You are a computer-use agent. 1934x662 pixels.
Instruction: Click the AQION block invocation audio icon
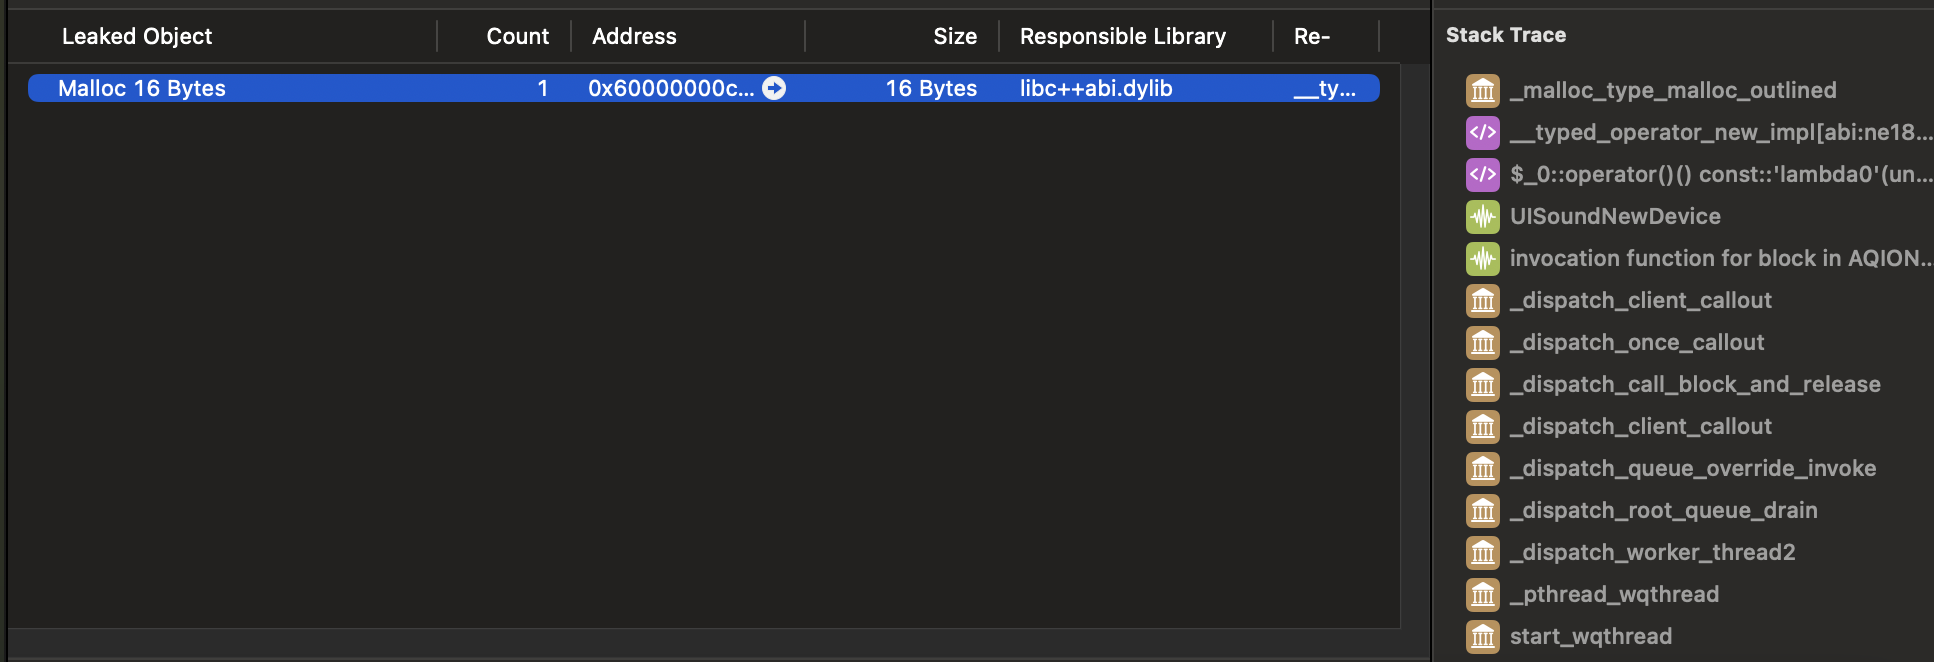pos(1483,258)
